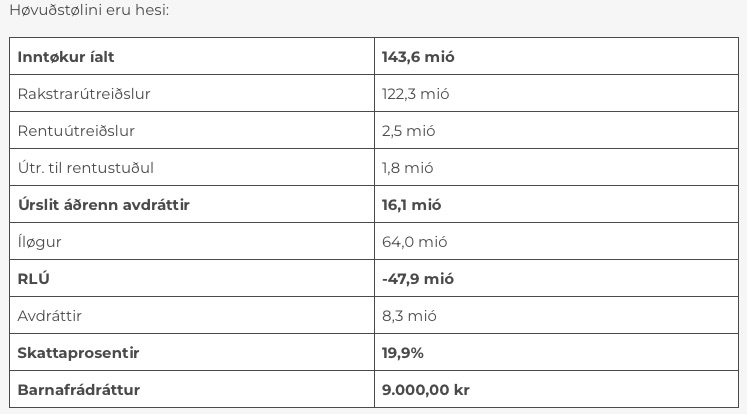Click the 2,5 mió value cell
Viewport: 747px width, 414px height.
(x=556, y=130)
